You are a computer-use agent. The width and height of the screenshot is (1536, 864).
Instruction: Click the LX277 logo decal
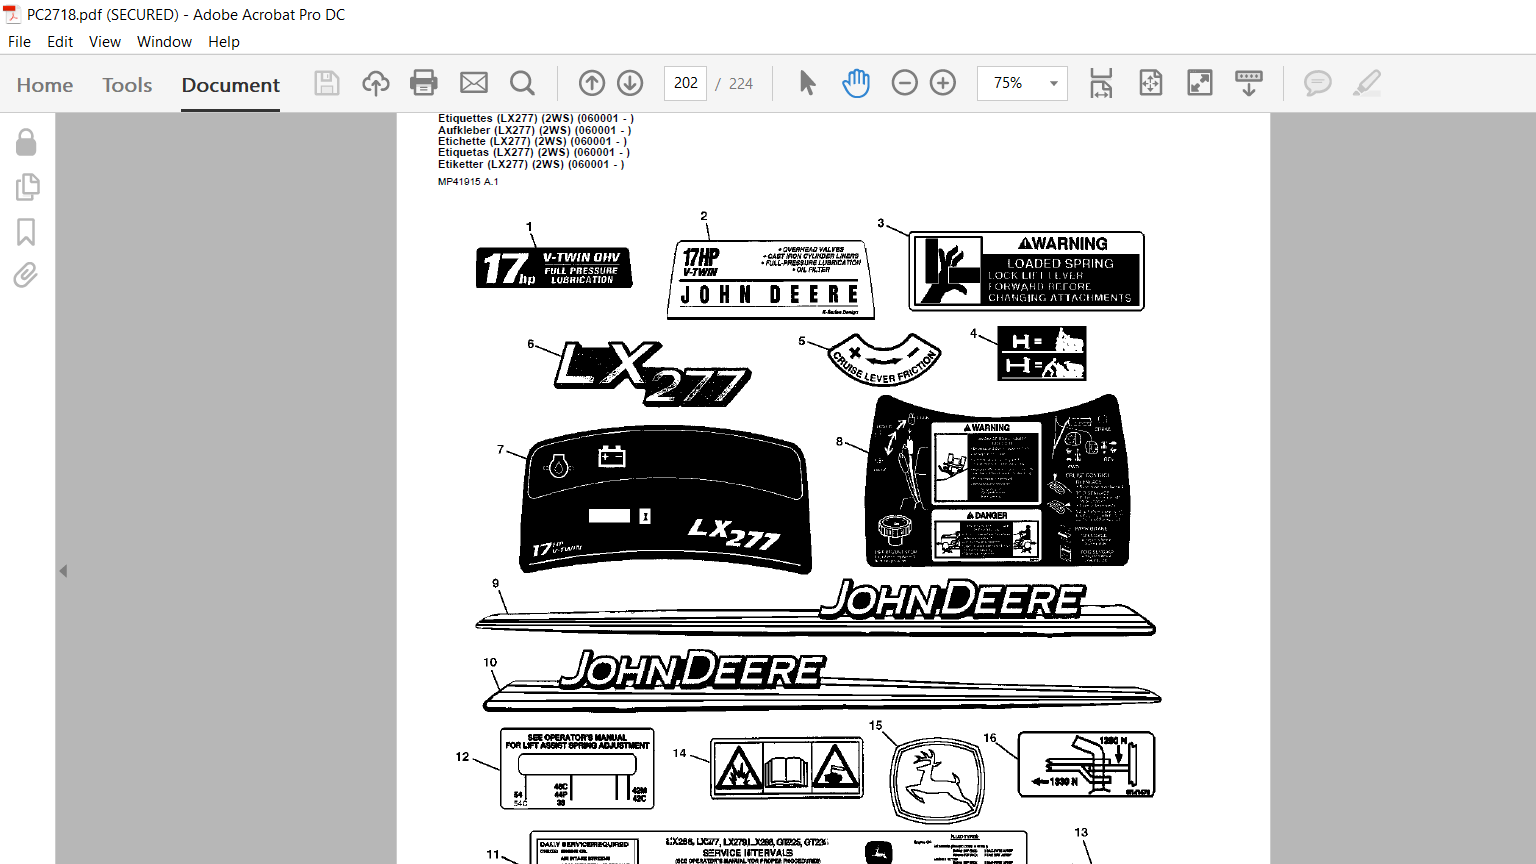click(653, 373)
